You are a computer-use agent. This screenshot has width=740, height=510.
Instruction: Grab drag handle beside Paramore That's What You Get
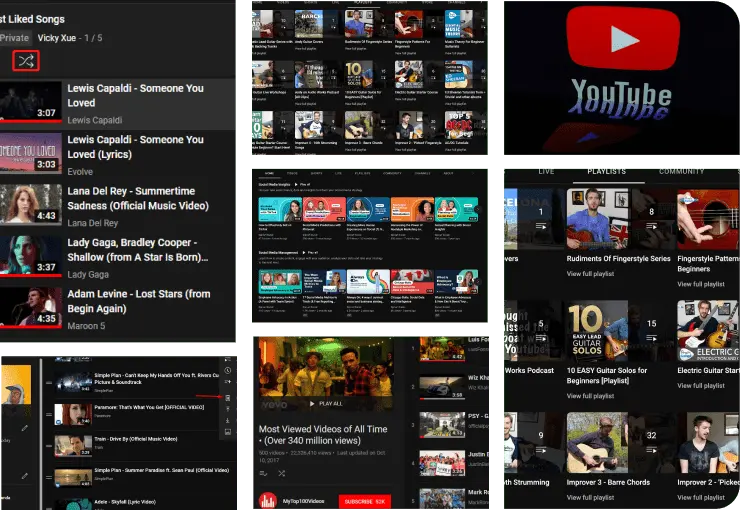[x=49, y=414]
